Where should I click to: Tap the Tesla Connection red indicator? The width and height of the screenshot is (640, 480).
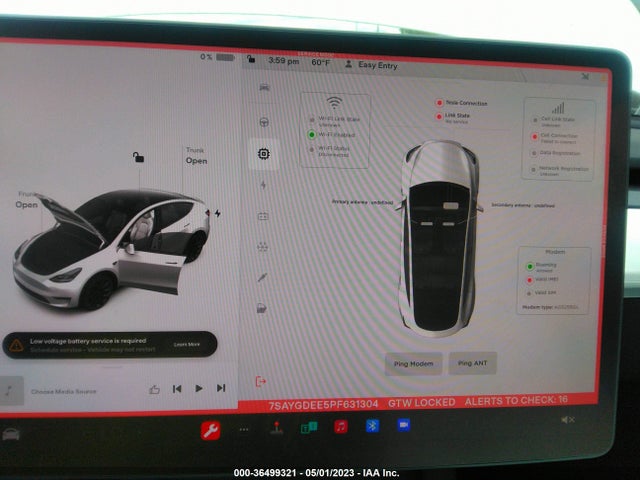(439, 103)
